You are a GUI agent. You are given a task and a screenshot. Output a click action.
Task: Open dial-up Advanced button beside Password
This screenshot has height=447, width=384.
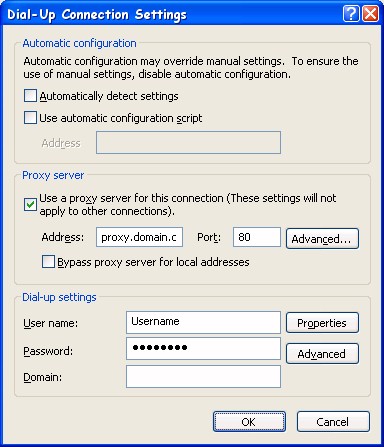click(x=322, y=353)
